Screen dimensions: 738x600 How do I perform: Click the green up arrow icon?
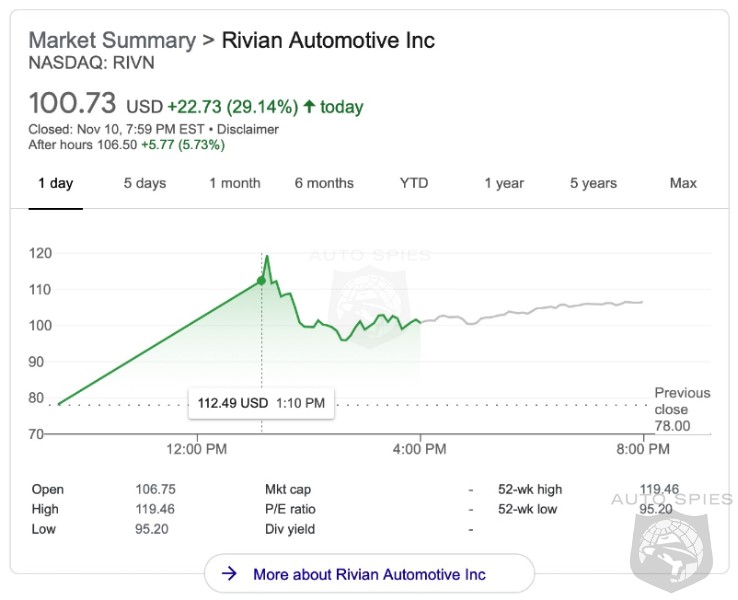(309, 107)
